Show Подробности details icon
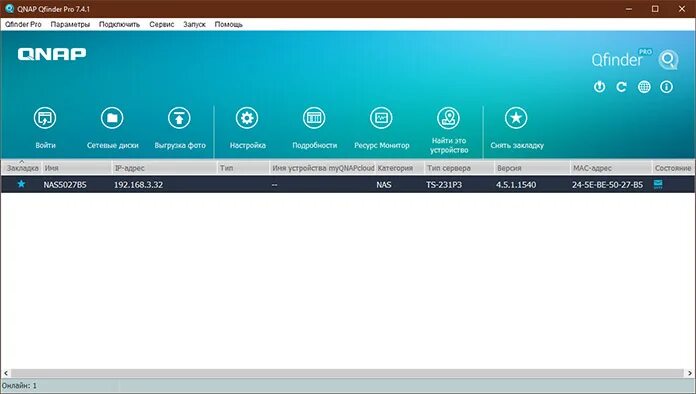696x394 pixels. click(x=314, y=118)
